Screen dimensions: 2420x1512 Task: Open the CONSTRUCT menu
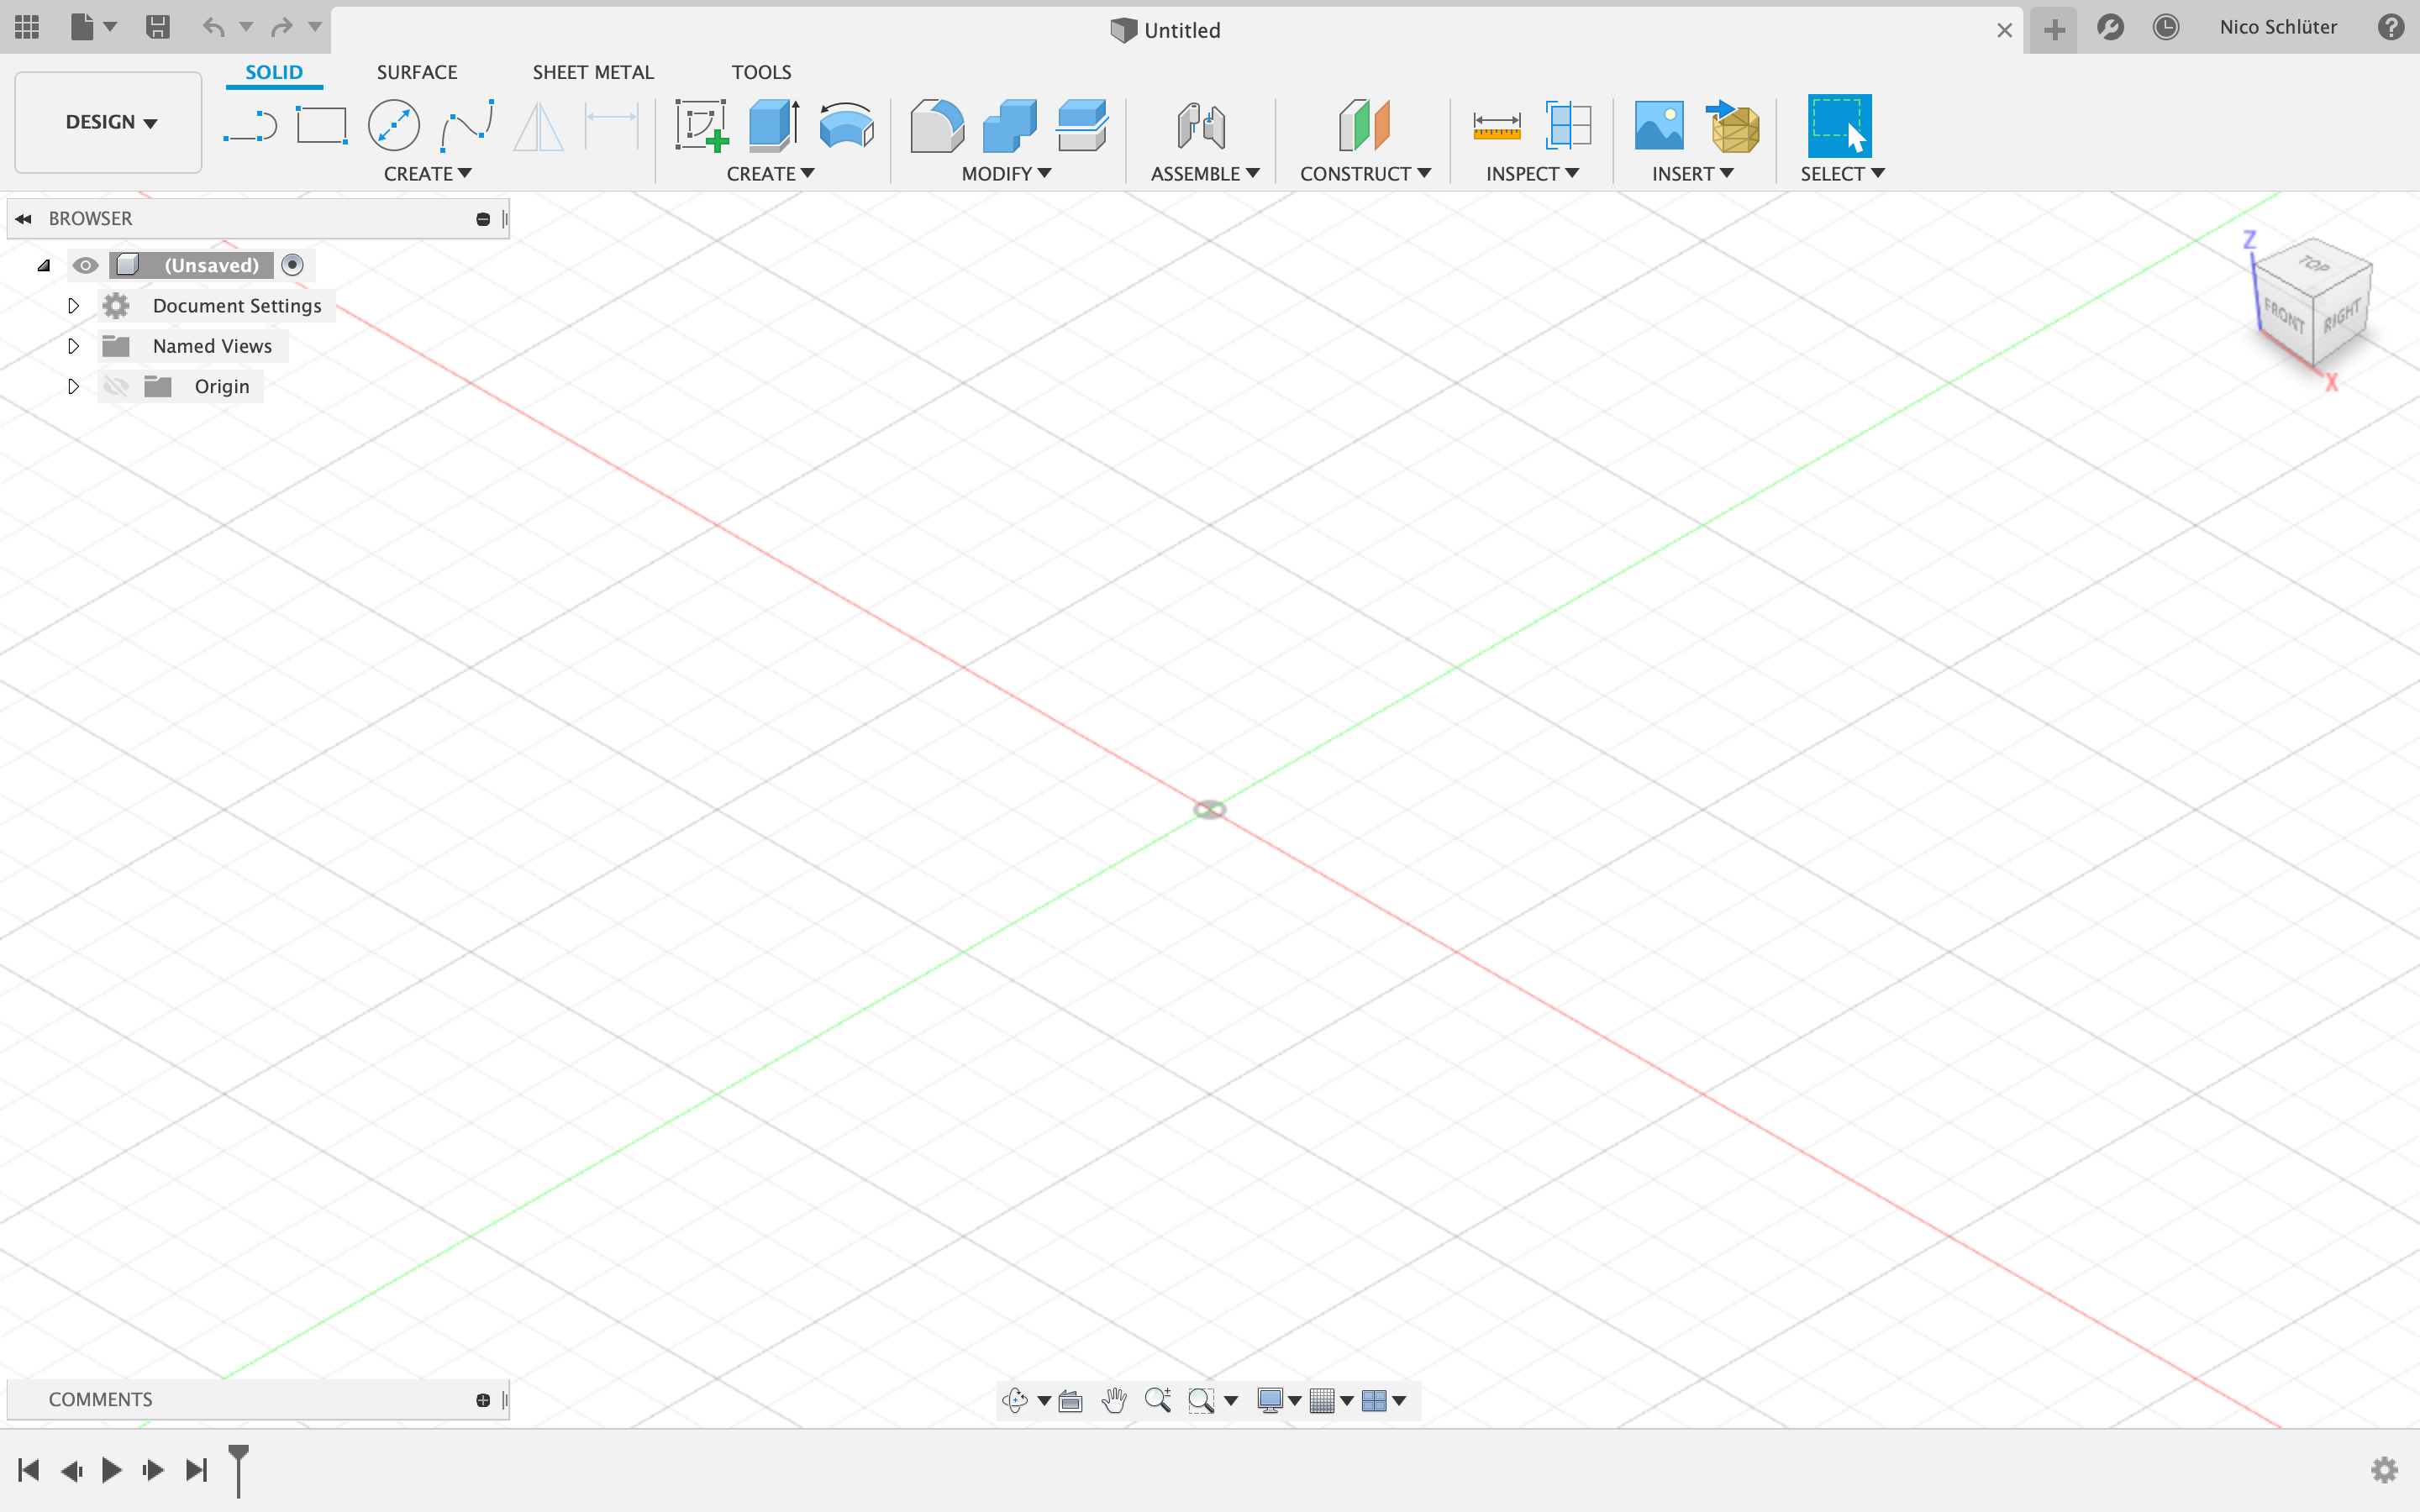tap(1364, 174)
